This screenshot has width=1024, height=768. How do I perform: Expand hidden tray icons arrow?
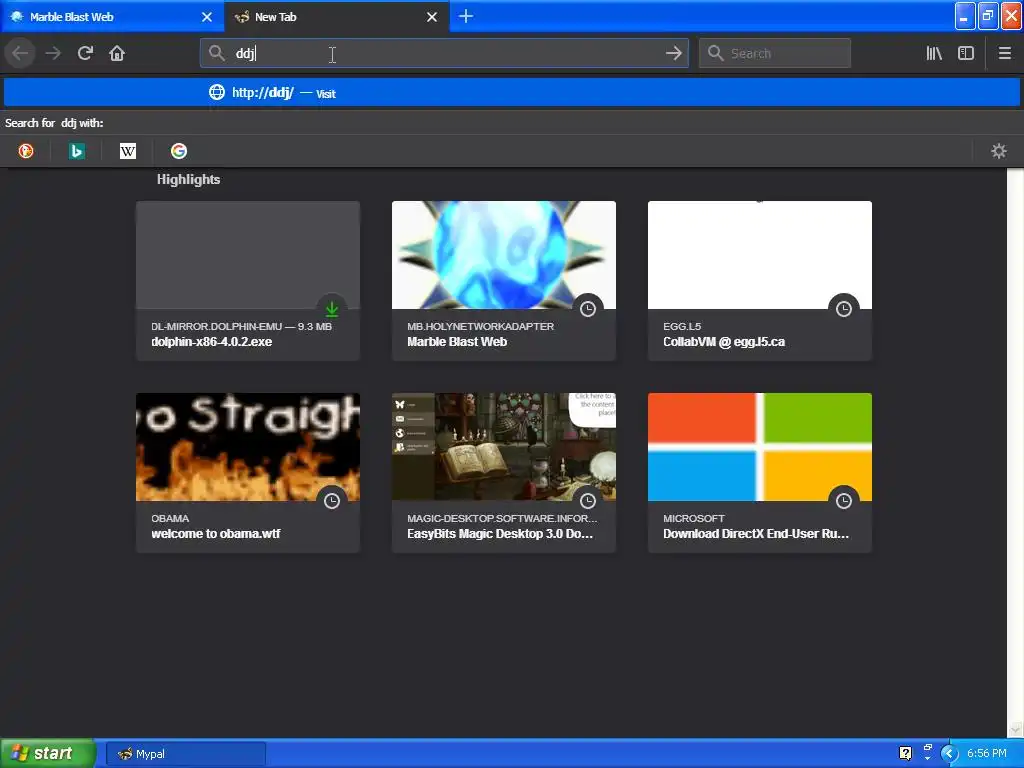[x=948, y=753]
